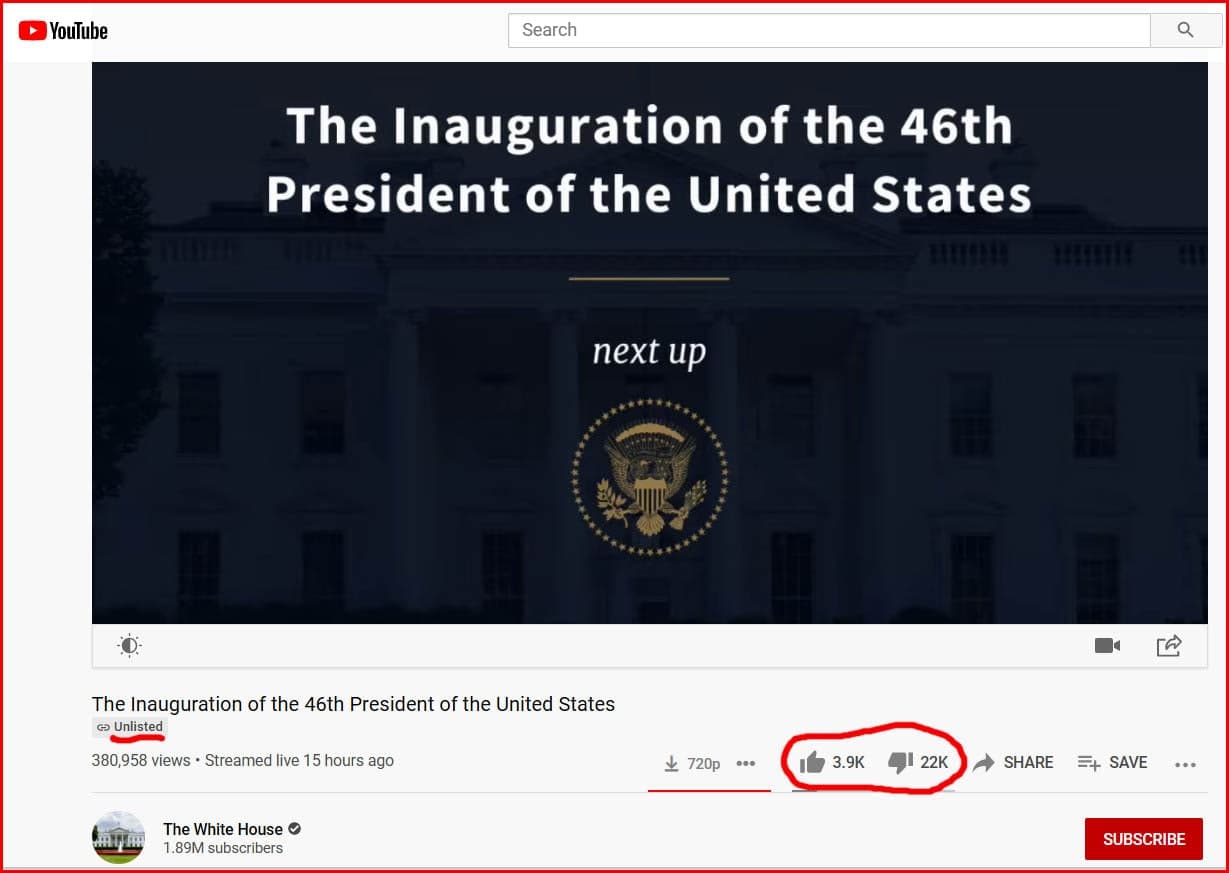Image resolution: width=1229 pixels, height=873 pixels.
Task: Click the verified checkmark badge
Action: point(295,829)
